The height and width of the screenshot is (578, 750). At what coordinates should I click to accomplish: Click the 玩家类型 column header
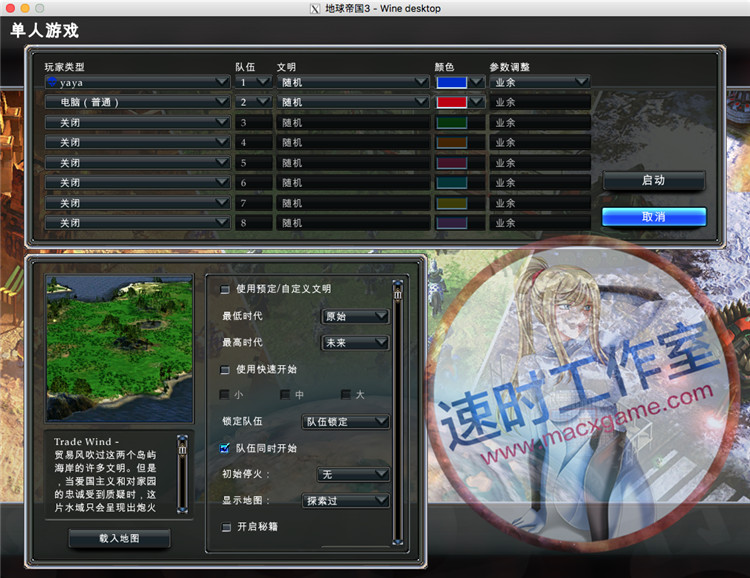[x=65, y=67]
